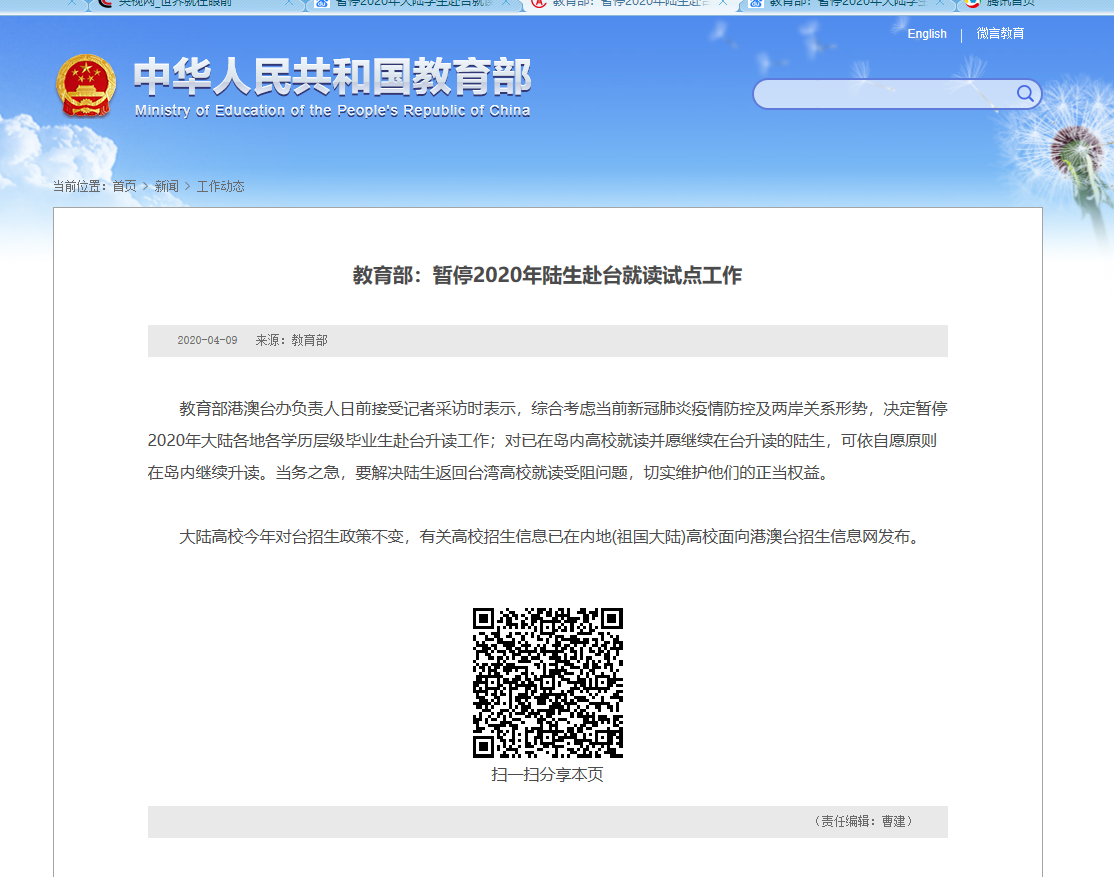Click the 扫一扫分享本页 caption
Screen dimensions: 1114x877
click(547, 775)
